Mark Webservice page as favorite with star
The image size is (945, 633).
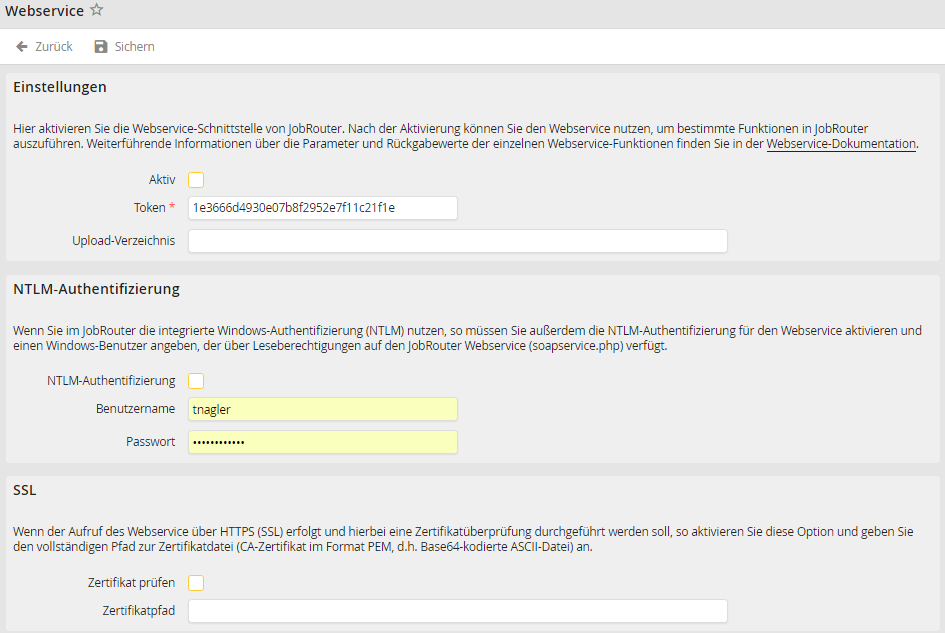coord(97,10)
